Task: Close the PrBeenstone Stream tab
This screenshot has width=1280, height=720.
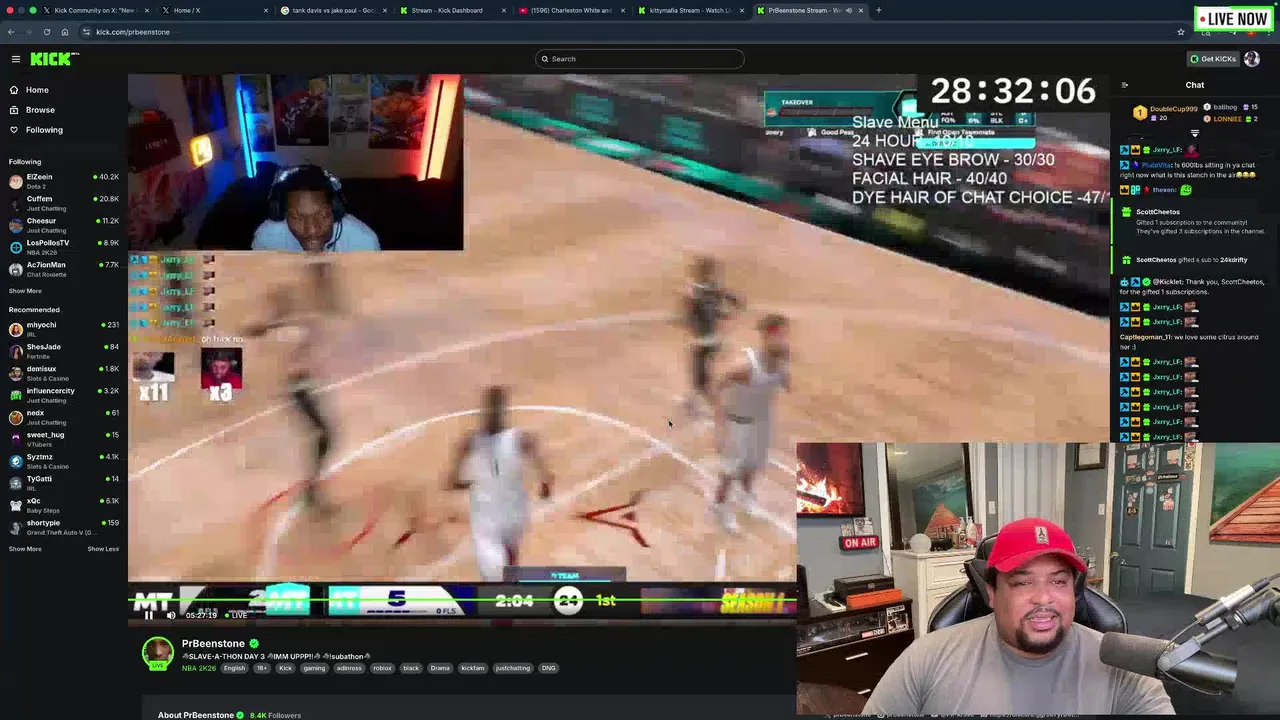Action: 861,10
